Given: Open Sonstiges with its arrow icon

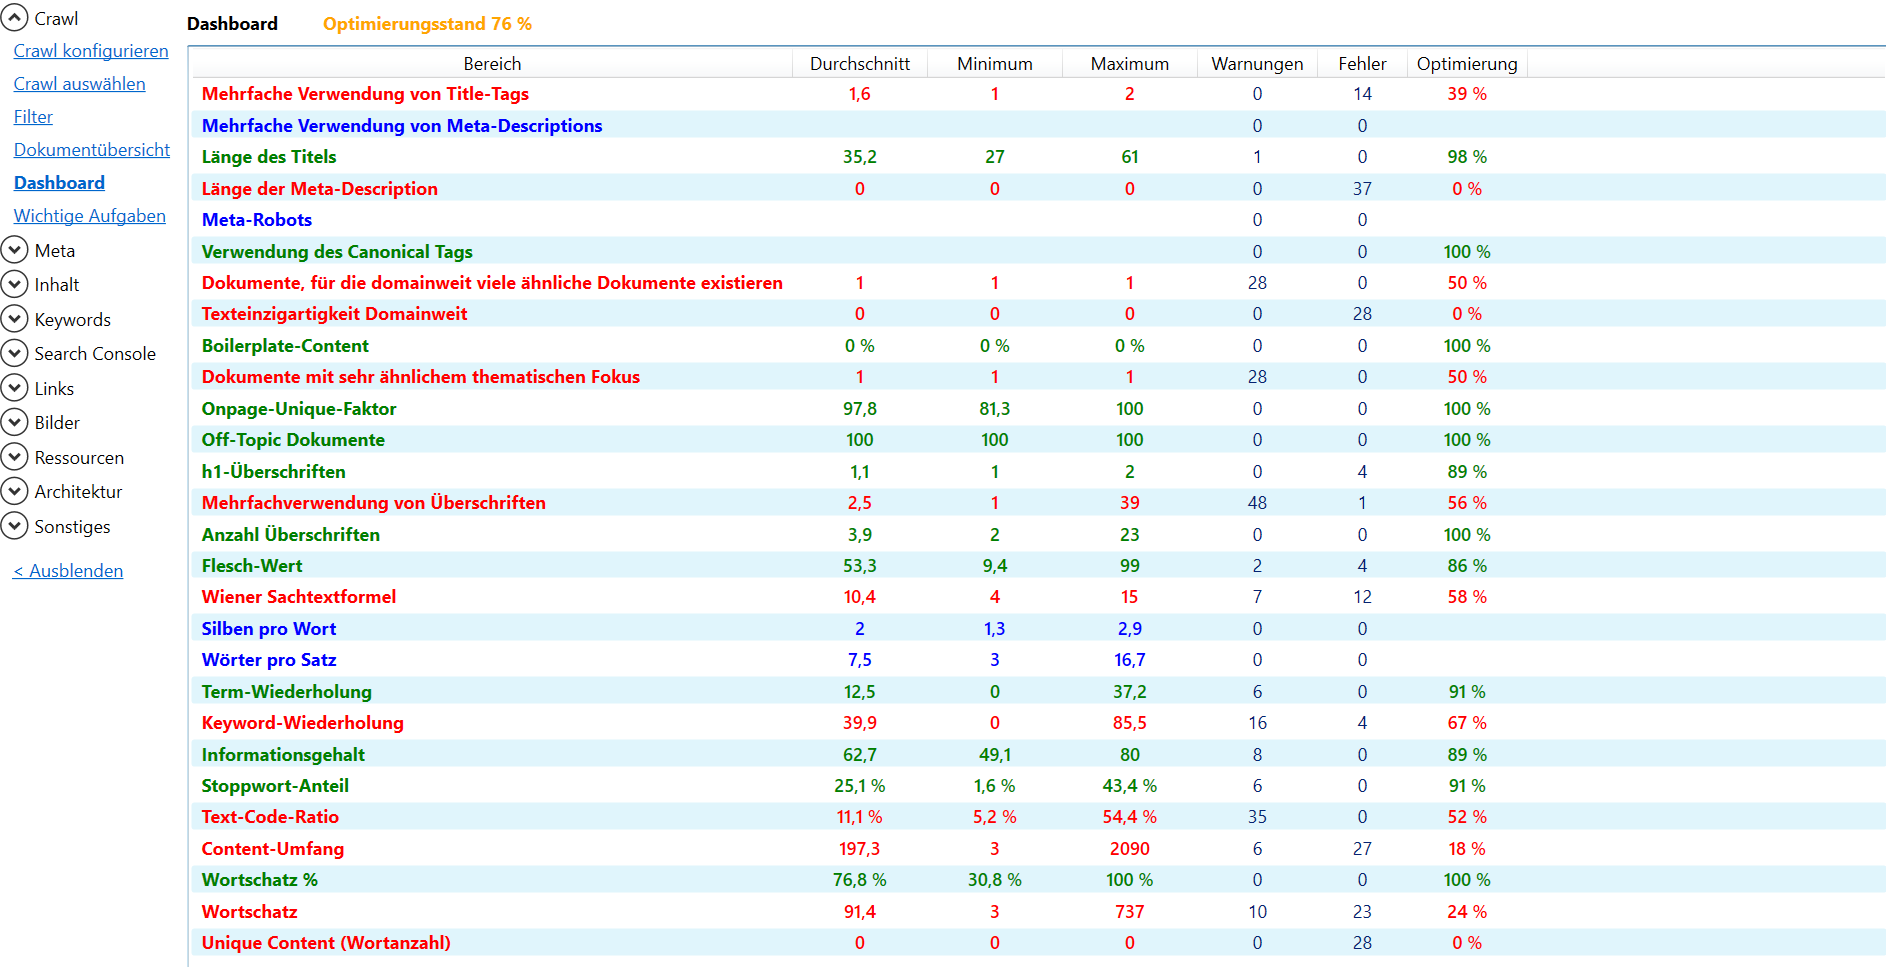Looking at the screenshot, I should click(14, 526).
